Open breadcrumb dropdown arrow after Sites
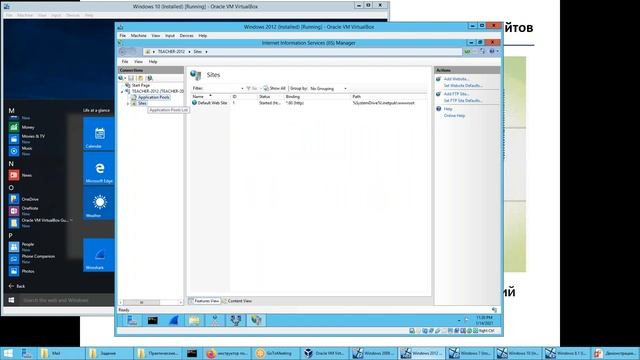This screenshot has height=360, width=640. (207, 52)
